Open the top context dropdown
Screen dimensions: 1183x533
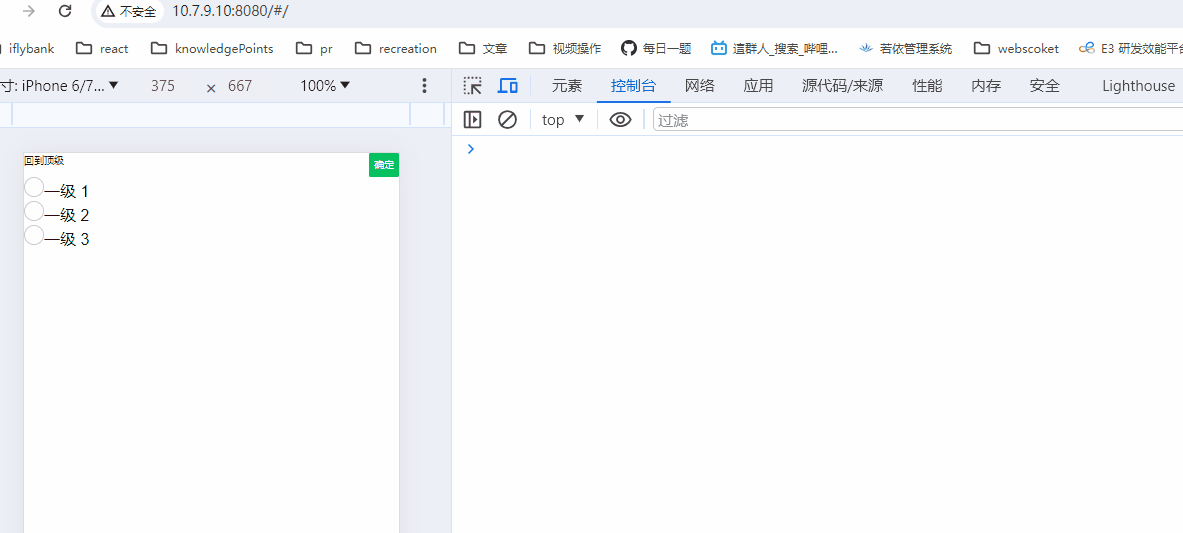(x=563, y=119)
